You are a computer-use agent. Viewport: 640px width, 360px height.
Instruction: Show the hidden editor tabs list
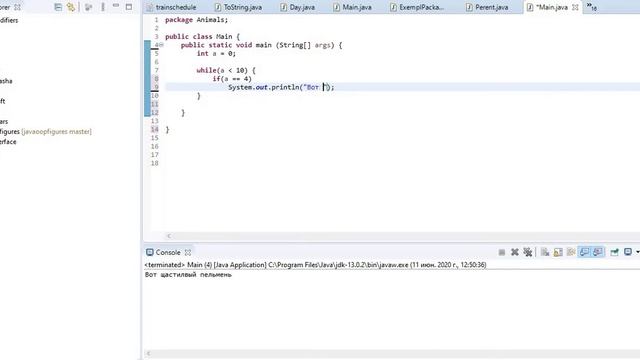click(x=591, y=7)
